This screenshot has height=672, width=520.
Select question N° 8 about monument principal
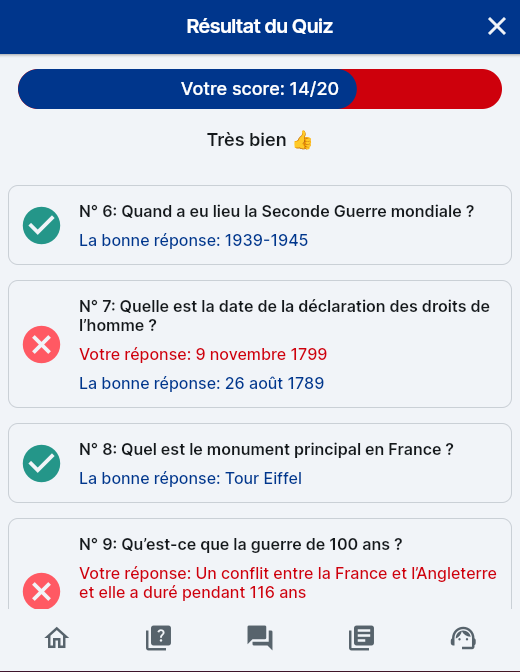click(266, 450)
